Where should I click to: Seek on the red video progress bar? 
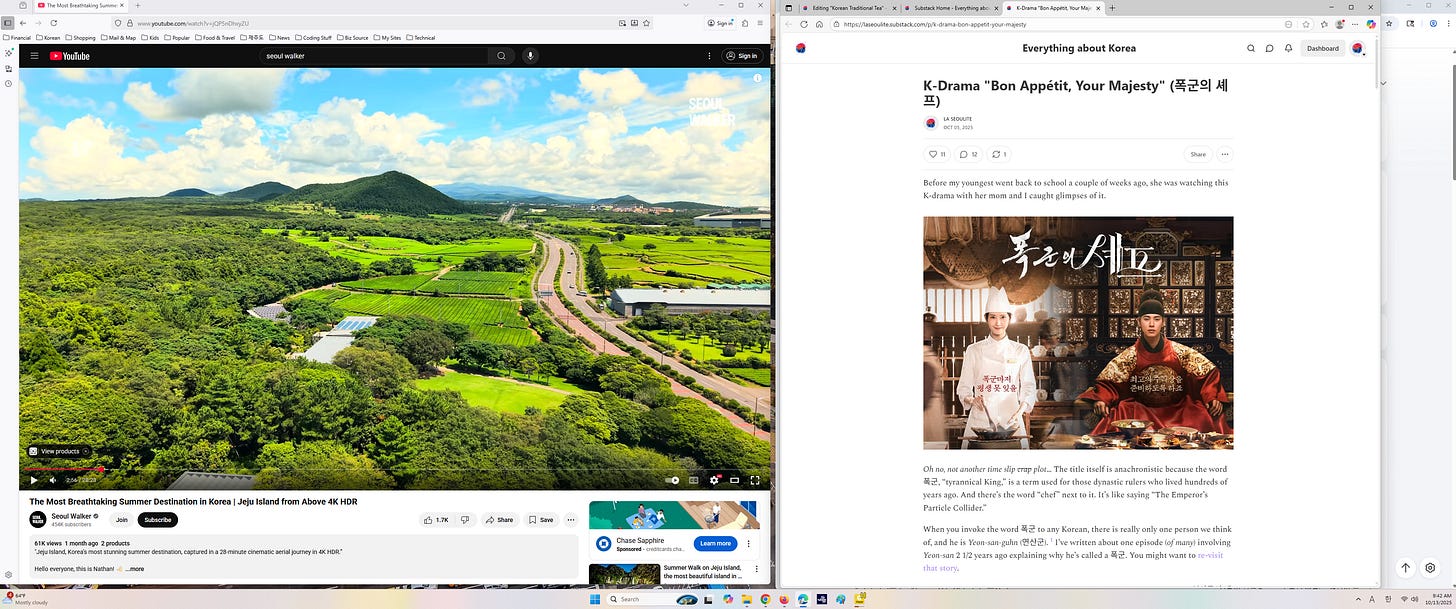click(395, 469)
